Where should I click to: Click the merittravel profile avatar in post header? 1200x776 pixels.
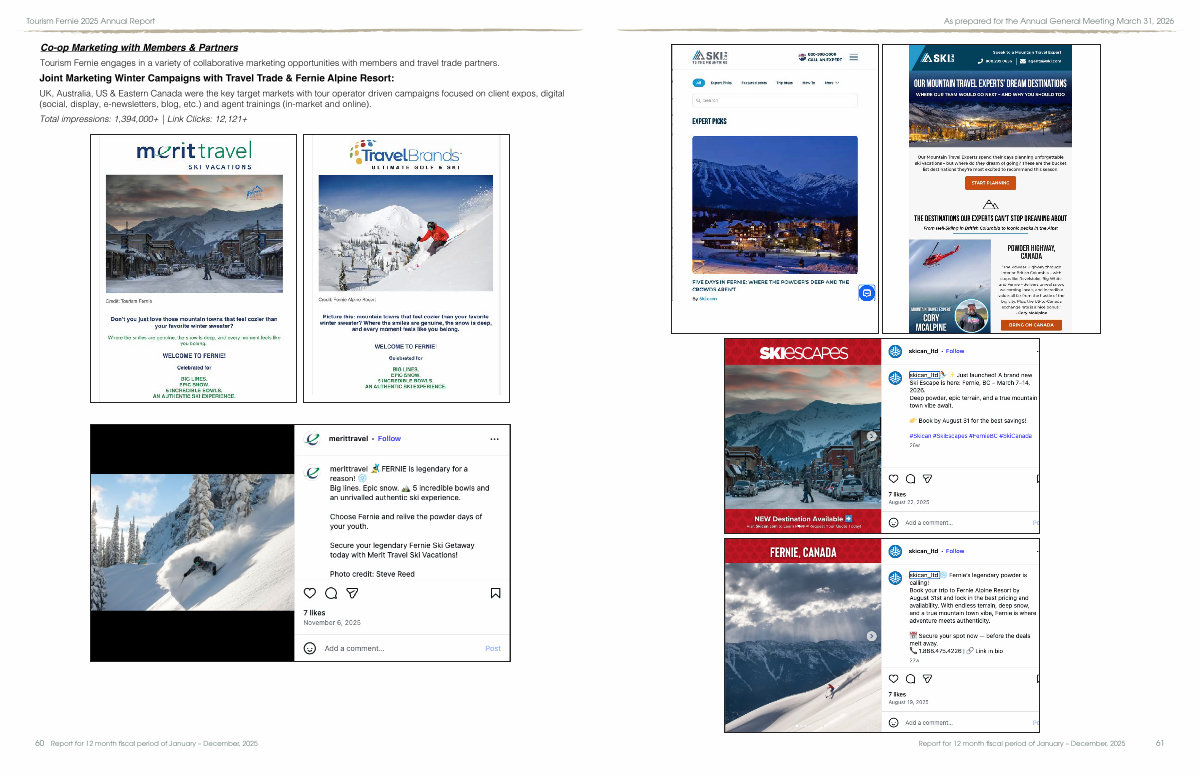pos(312,439)
